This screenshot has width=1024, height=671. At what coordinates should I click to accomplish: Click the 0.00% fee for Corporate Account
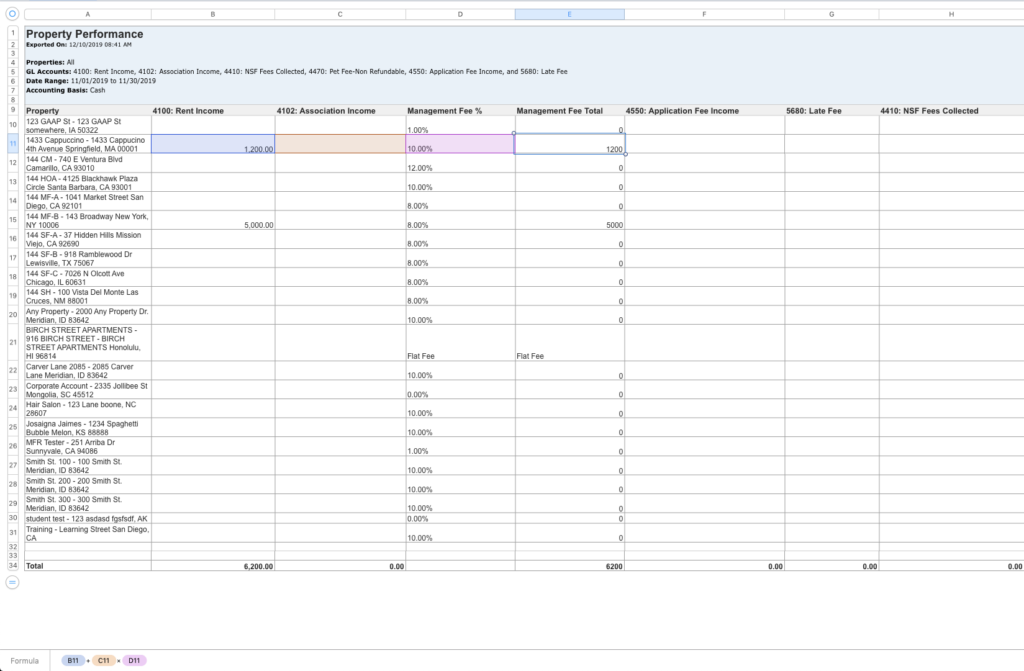[x=460, y=390]
